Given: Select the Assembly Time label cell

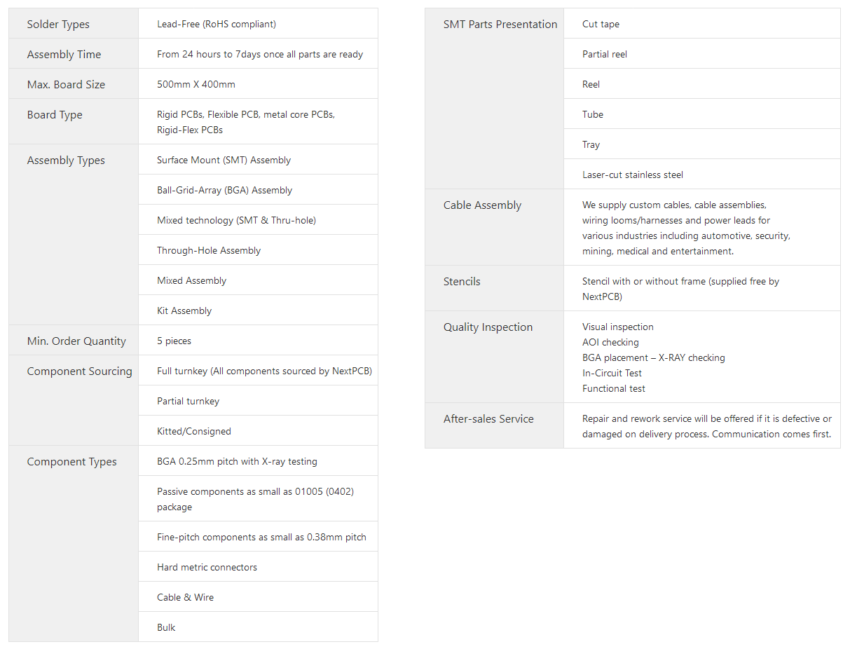Looking at the screenshot, I should click(x=64, y=54).
